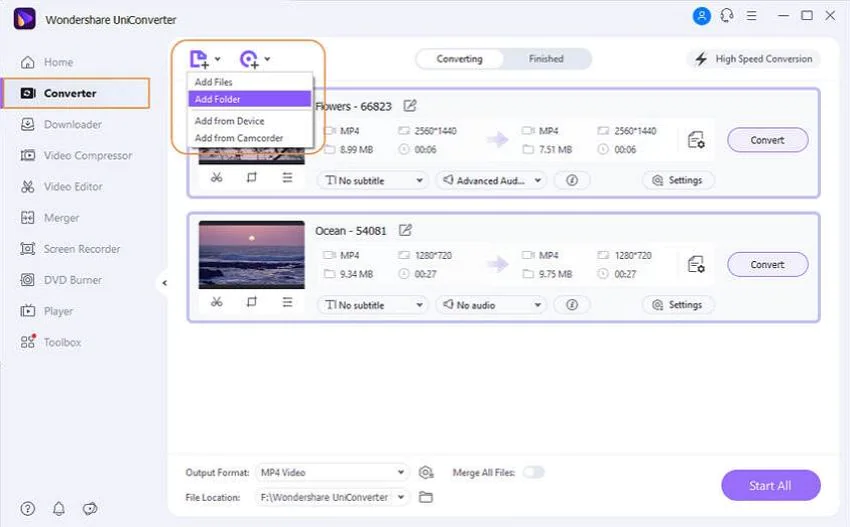
Task: Browse the output folder icon
Action: point(426,497)
